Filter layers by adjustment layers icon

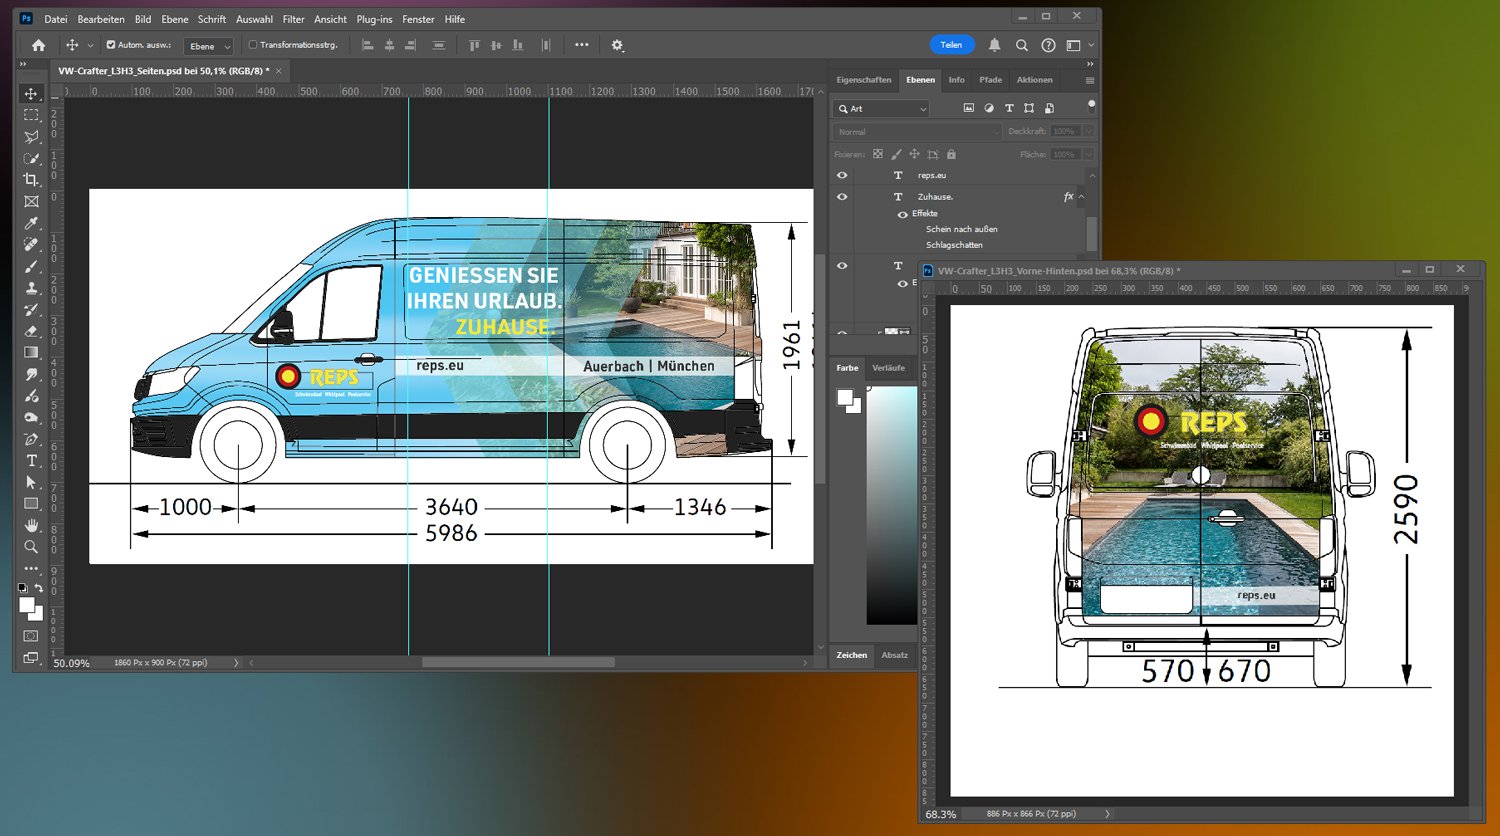(989, 108)
